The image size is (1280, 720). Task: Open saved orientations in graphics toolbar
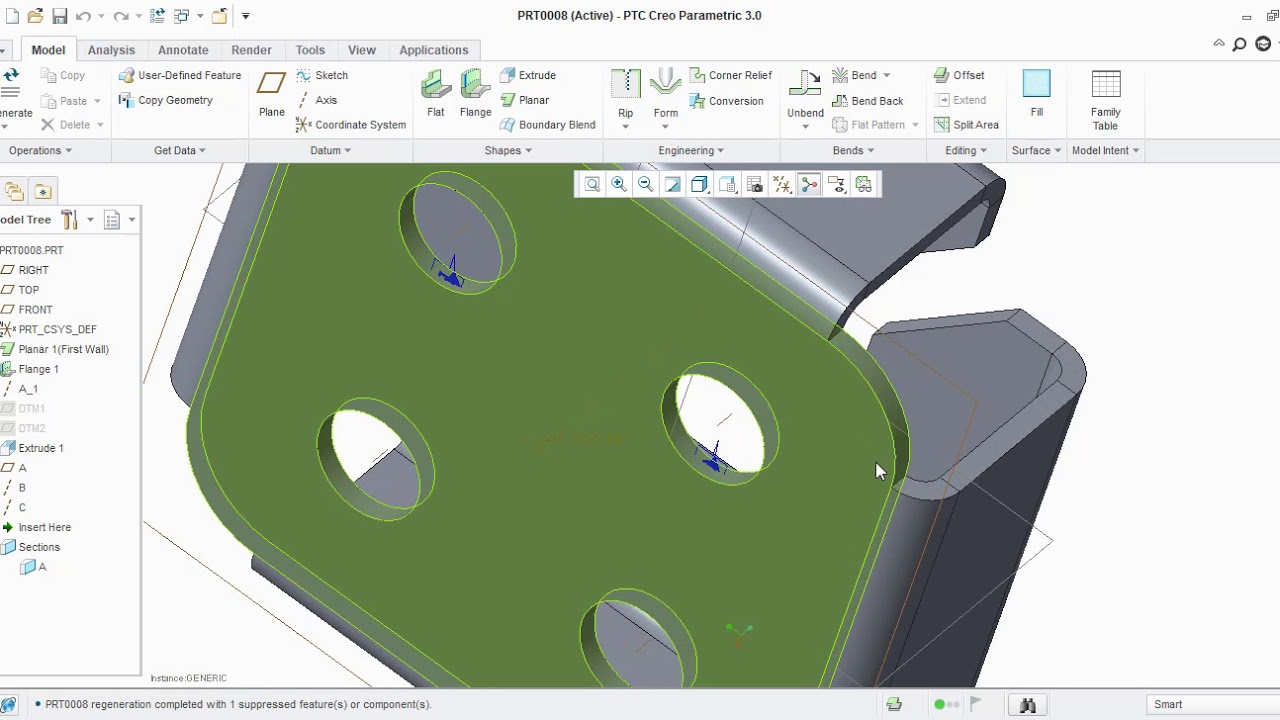pyautogui.click(x=727, y=184)
